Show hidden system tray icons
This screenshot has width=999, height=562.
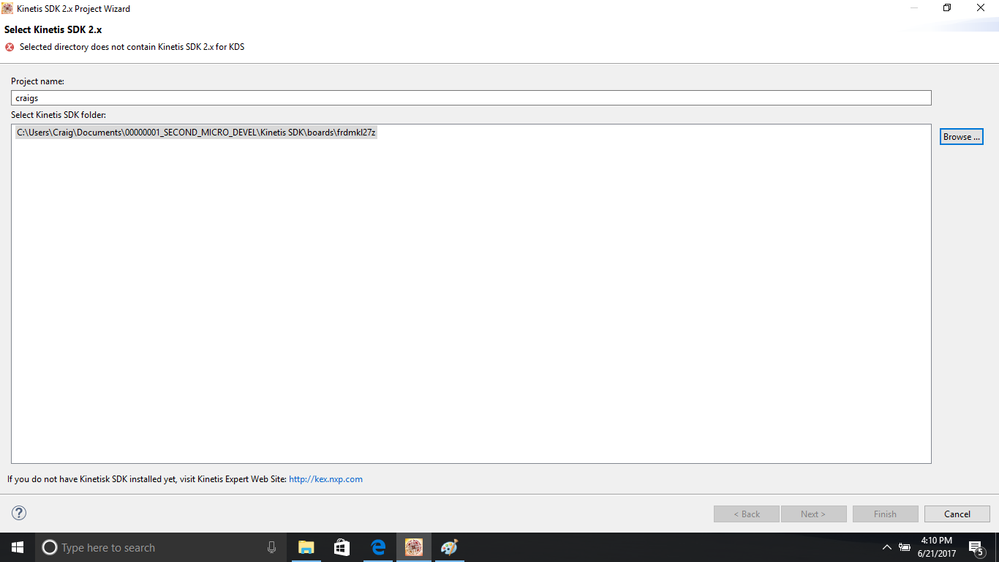[x=886, y=547]
